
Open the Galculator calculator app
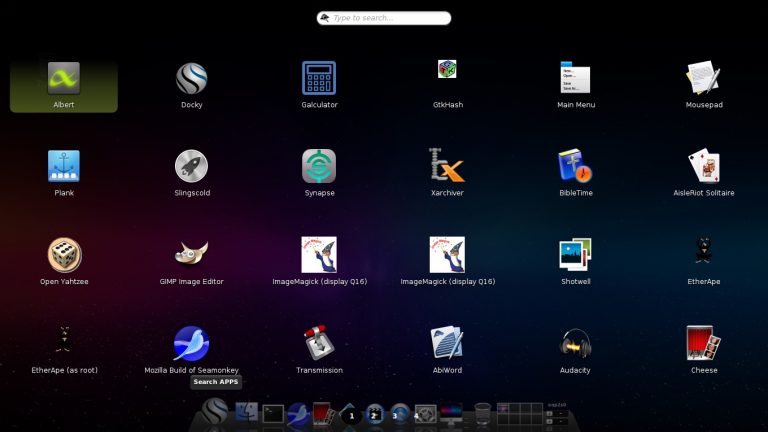319,79
